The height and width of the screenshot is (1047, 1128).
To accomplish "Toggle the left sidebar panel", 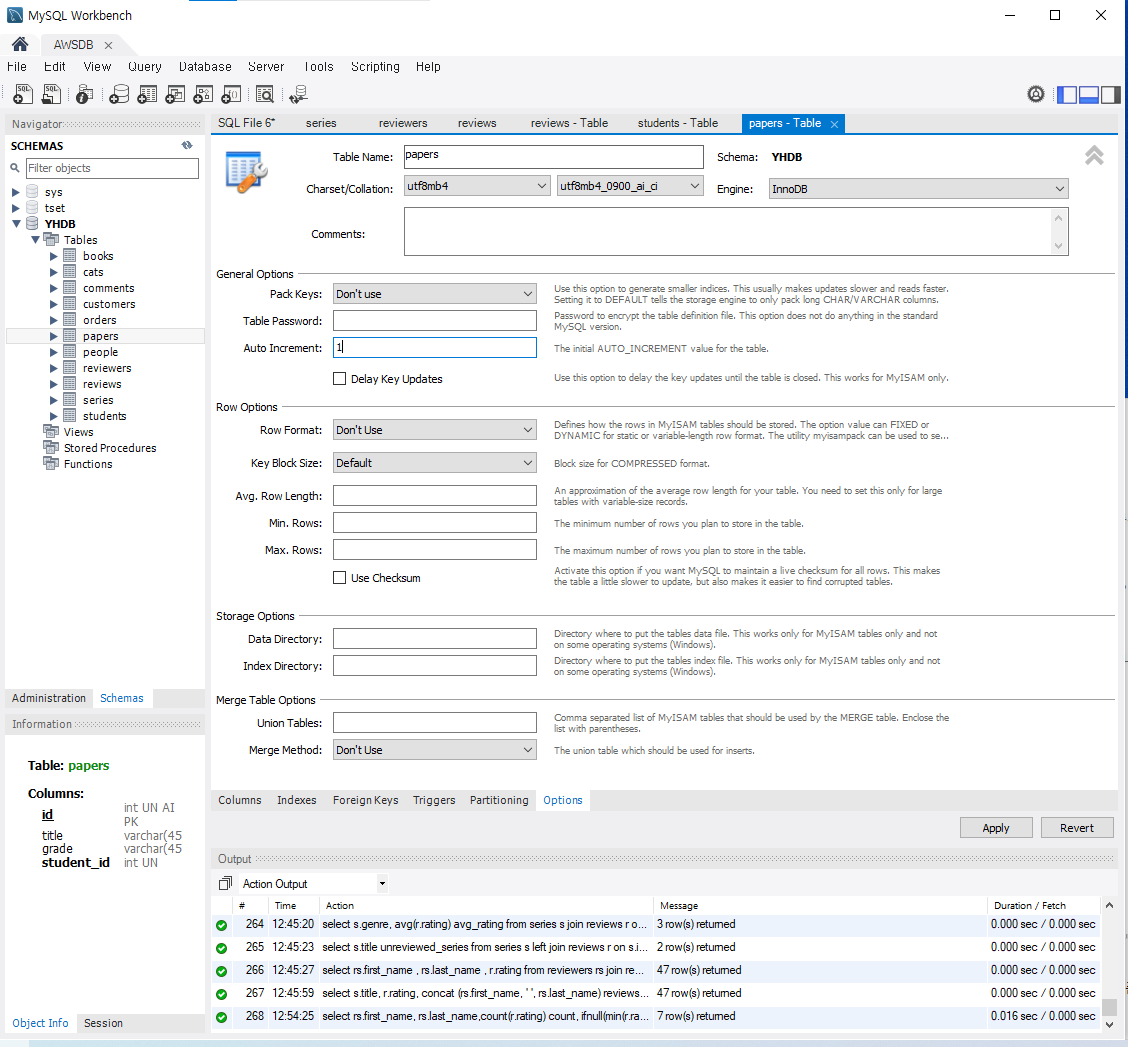I will click(x=1067, y=94).
